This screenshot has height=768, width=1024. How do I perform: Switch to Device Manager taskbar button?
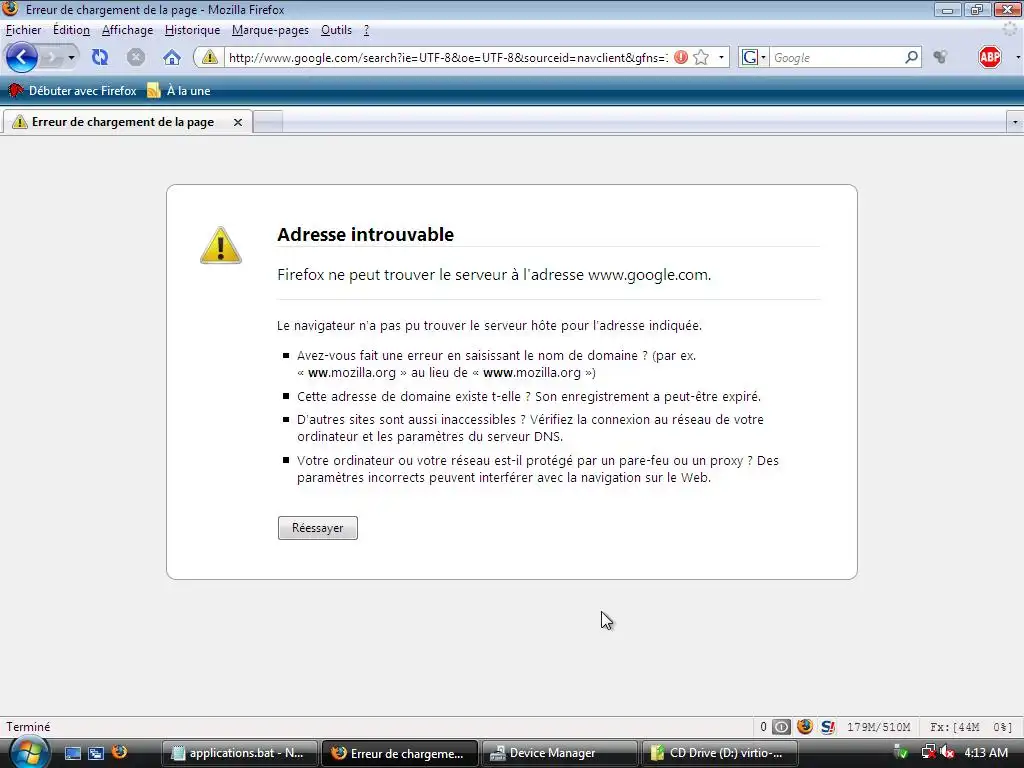(x=560, y=753)
